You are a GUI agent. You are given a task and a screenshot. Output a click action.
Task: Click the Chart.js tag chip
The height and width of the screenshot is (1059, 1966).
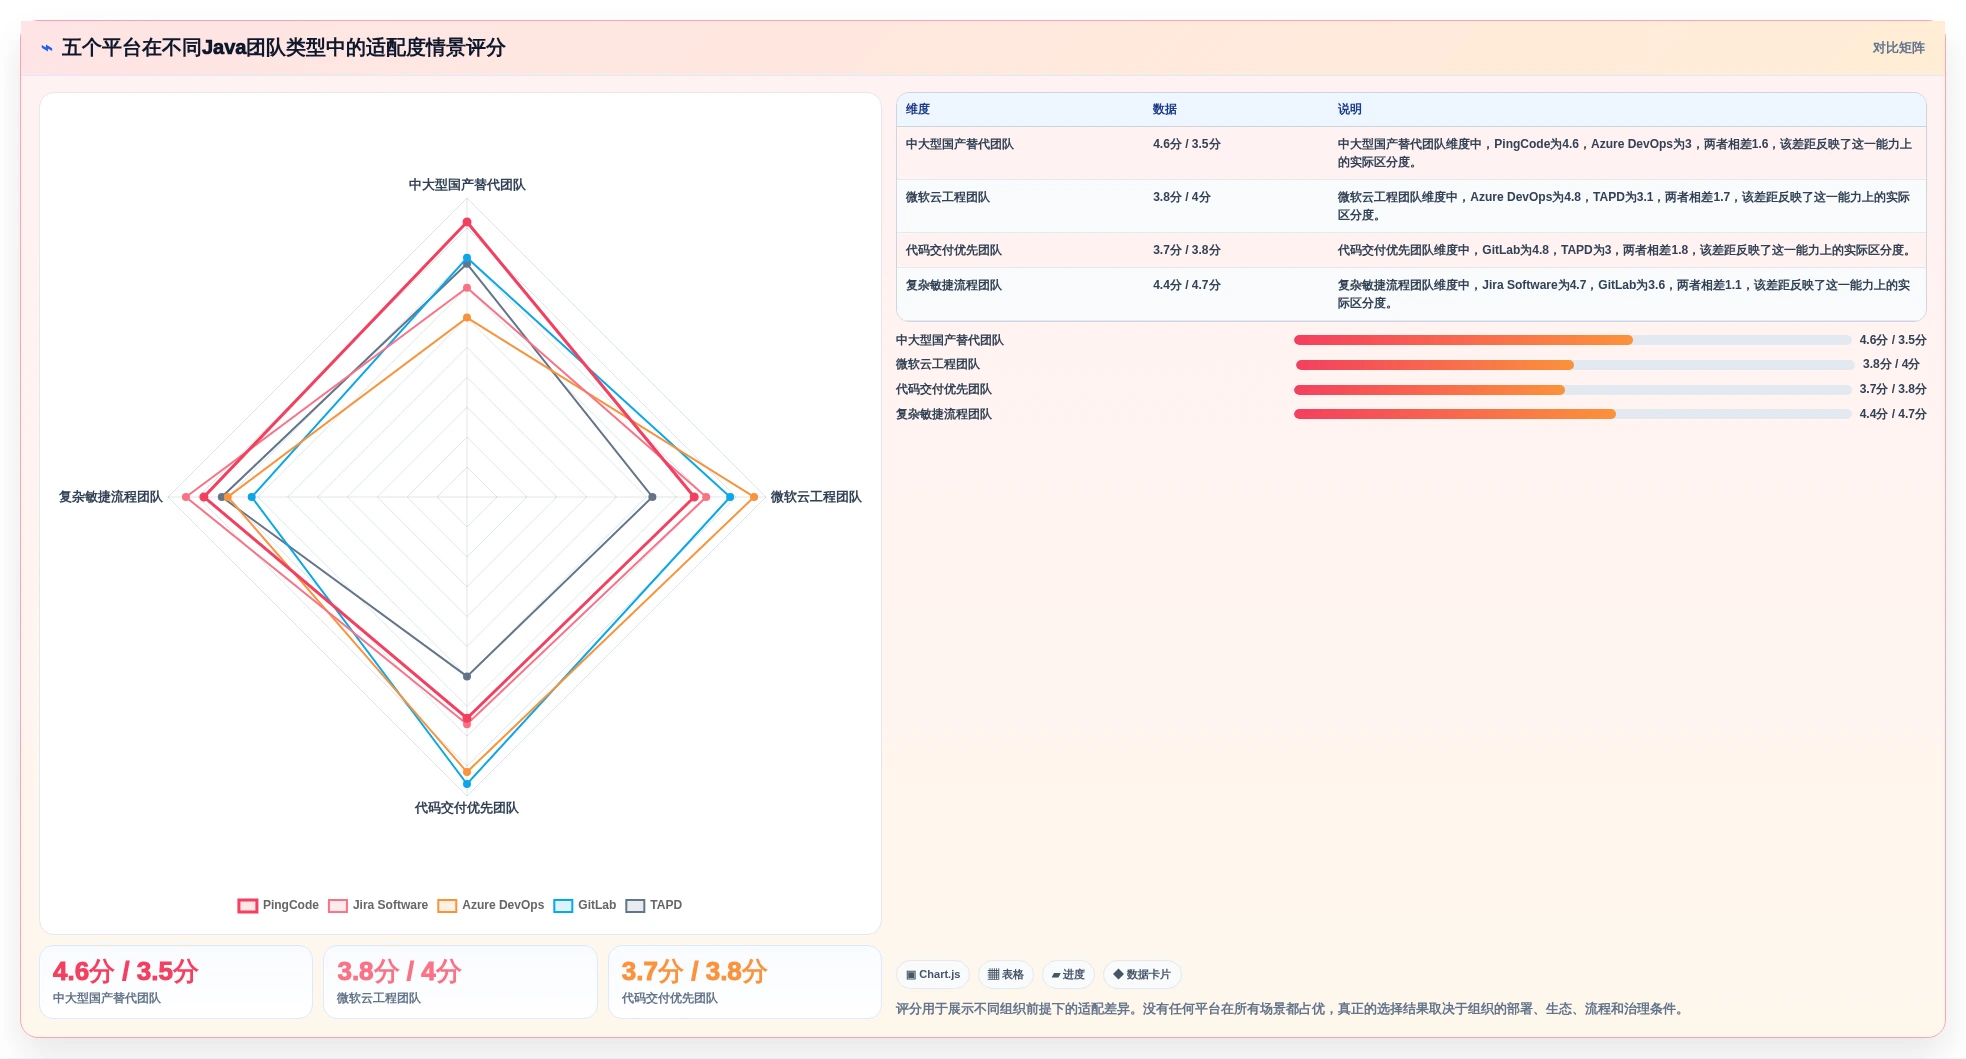pyautogui.click(x=933, y=975)
